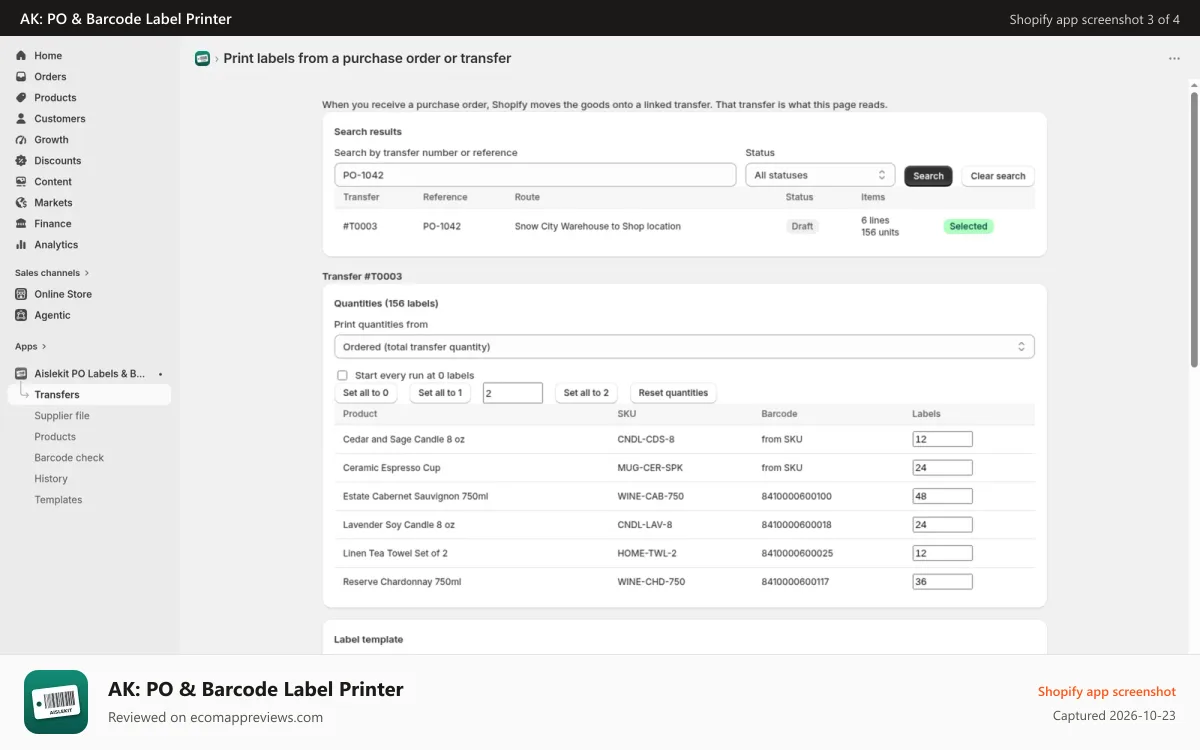Click SKU CNDL-CDS-8
This screenshot has height=750, width=1200.
tap(646, 440)
